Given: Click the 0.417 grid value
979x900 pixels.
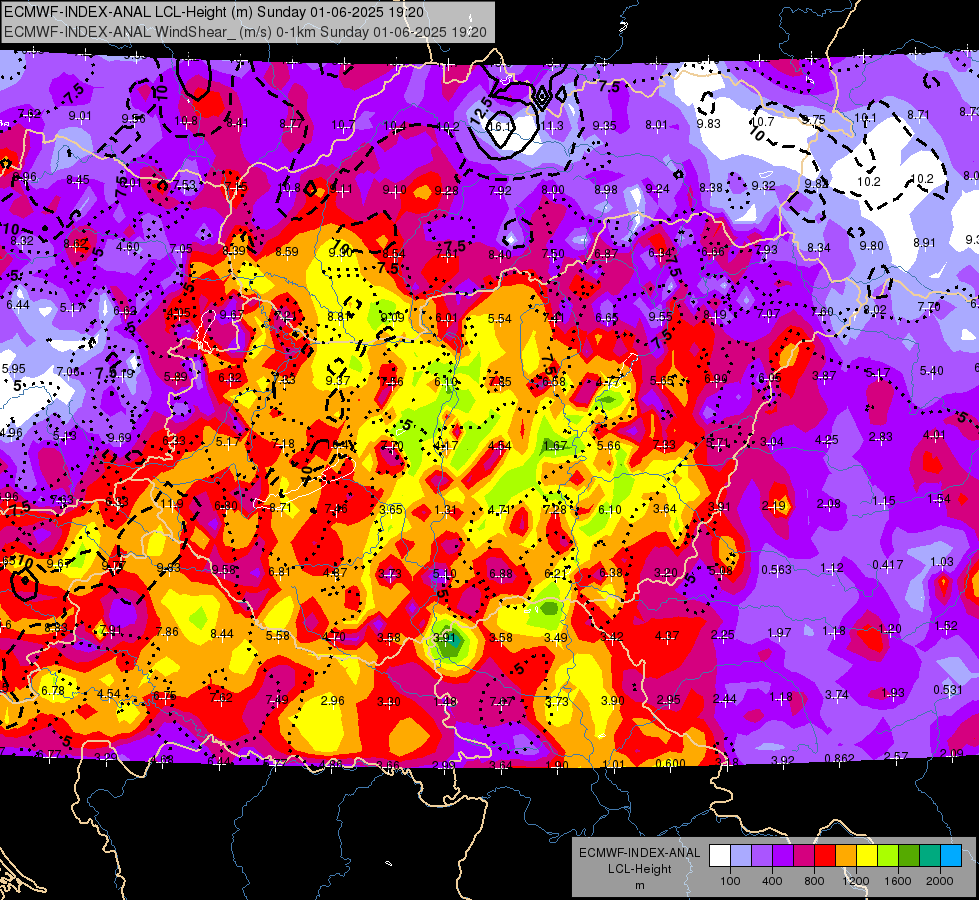Looking at the screenshot, I should coord(887,565).
